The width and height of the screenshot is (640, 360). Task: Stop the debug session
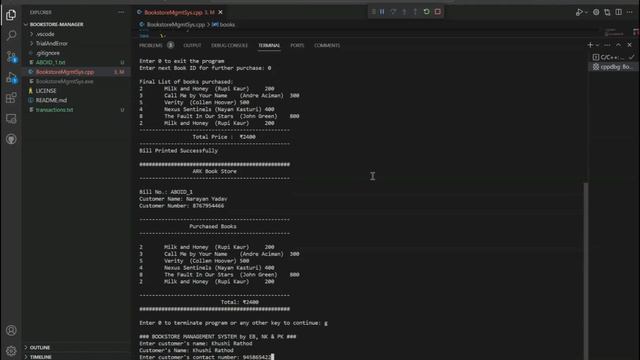[x=438, y=12]
